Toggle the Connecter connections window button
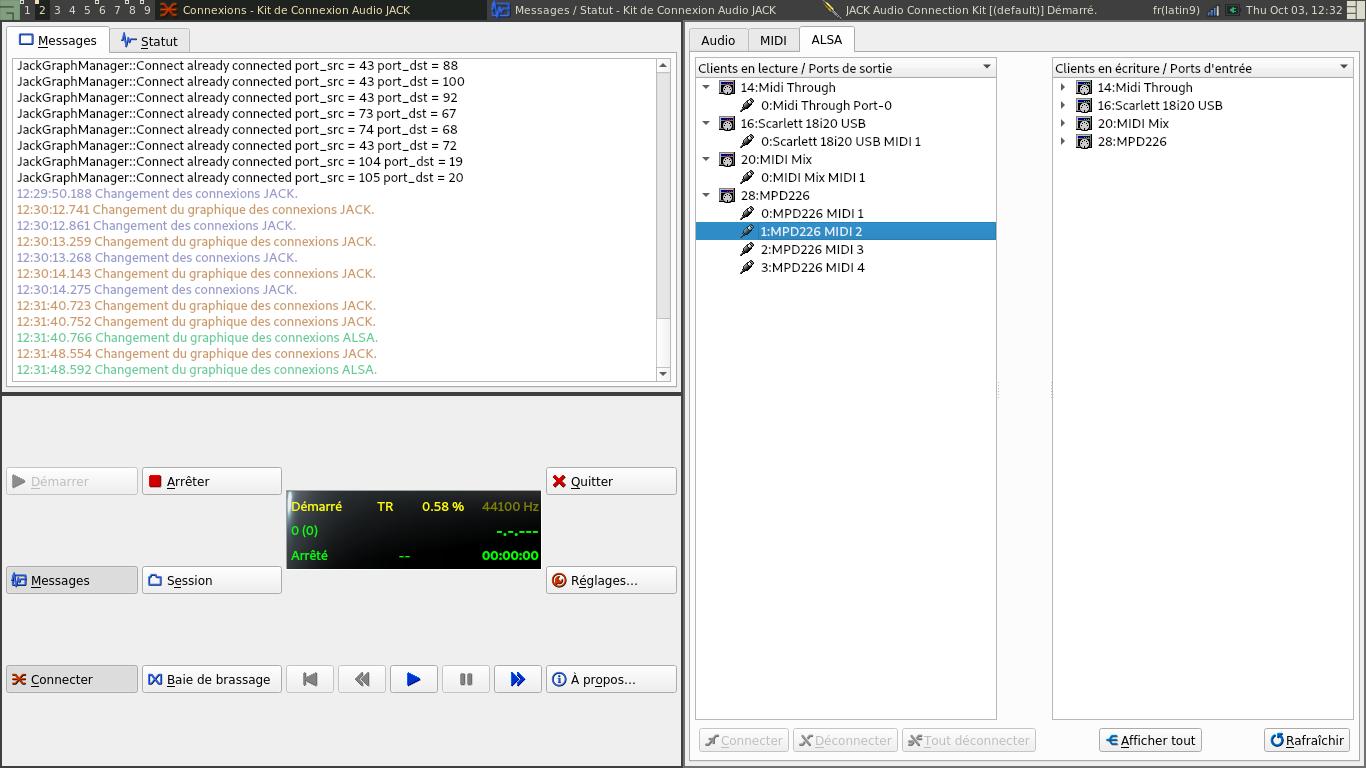The width and height of the screenshot is (1366, 768). (x=72, y=679)
